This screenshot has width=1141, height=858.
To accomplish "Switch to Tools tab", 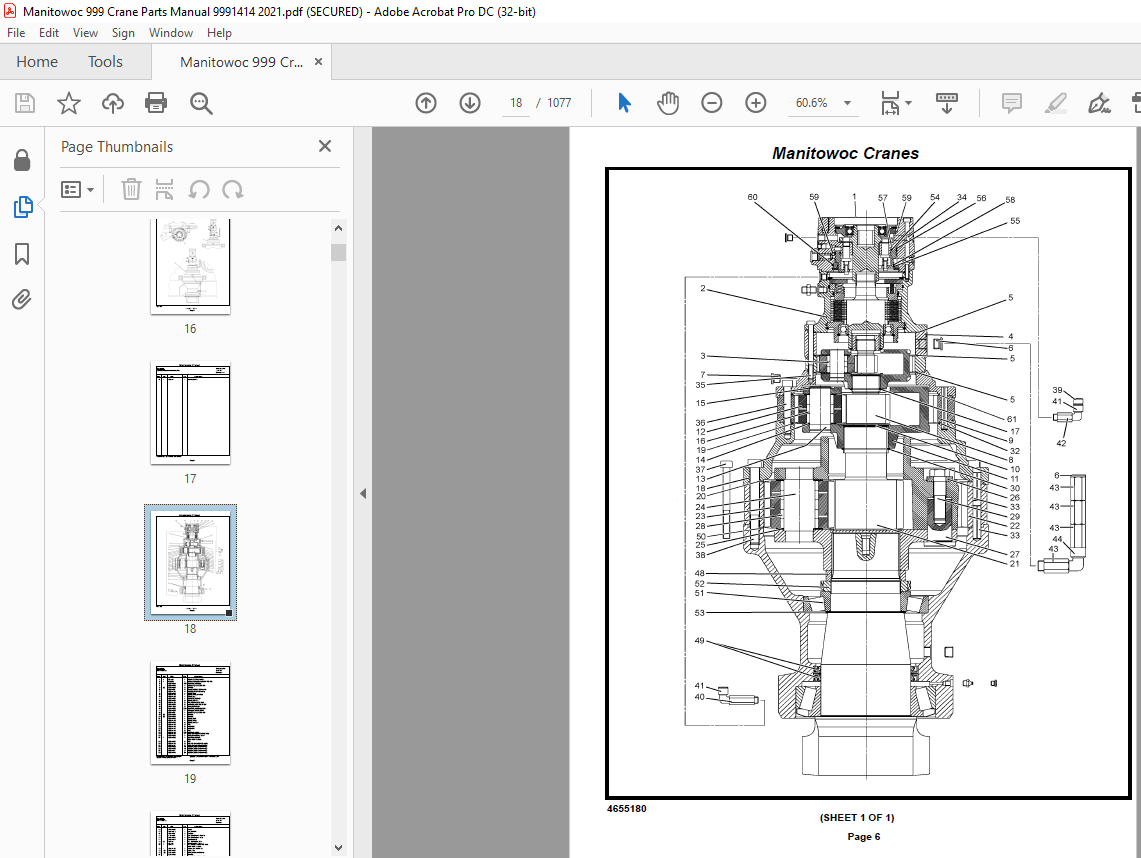I will point(106,62).
